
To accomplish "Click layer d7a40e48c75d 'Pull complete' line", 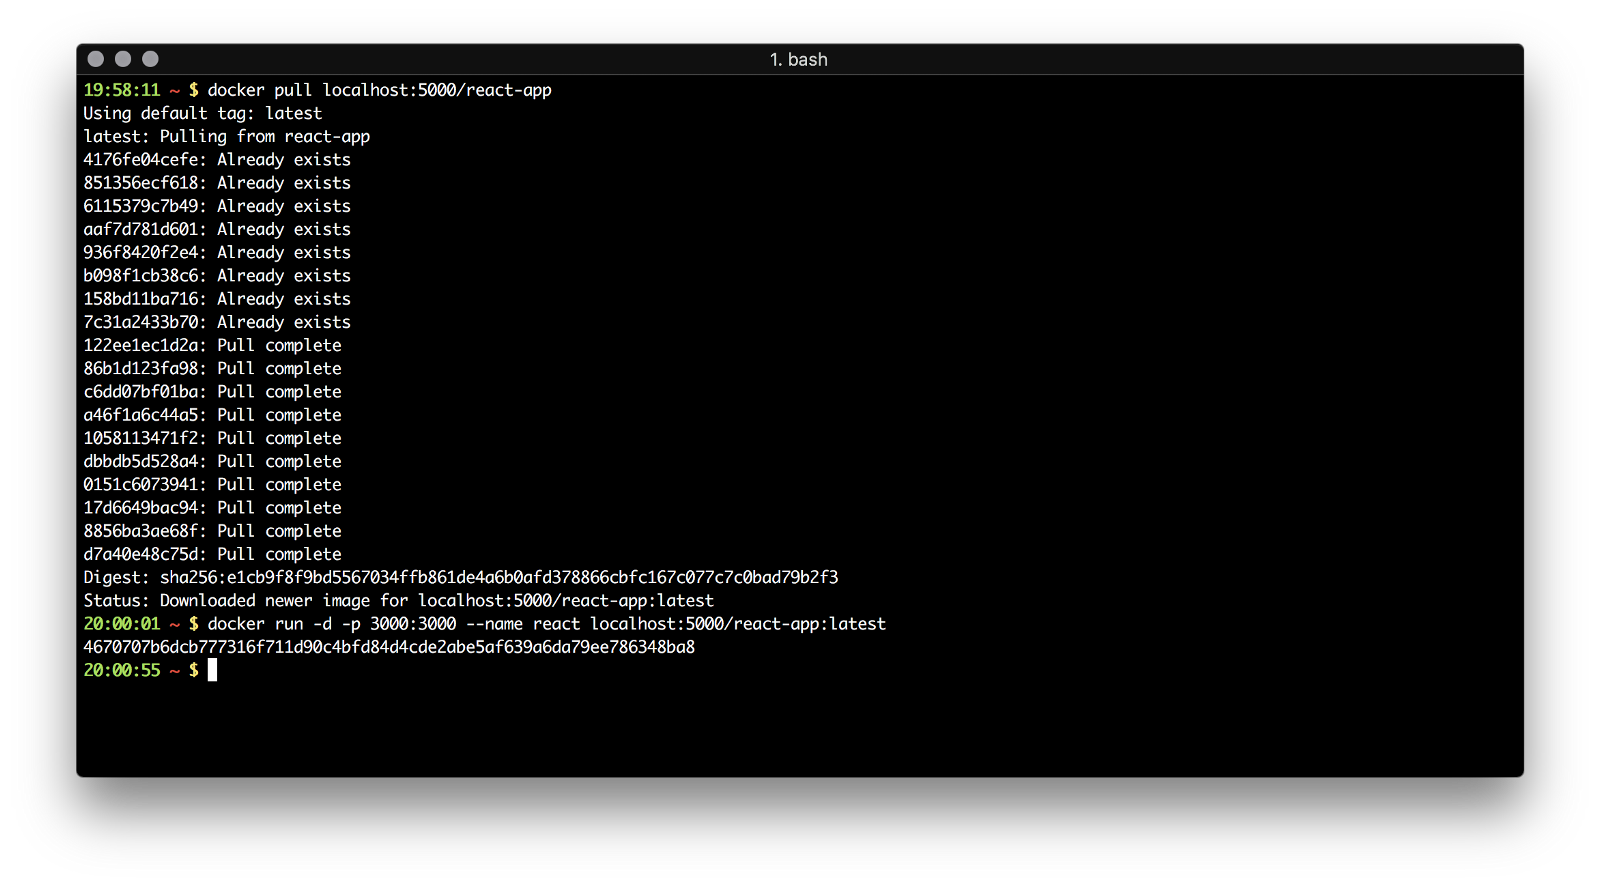I will (x=212, y=554).
